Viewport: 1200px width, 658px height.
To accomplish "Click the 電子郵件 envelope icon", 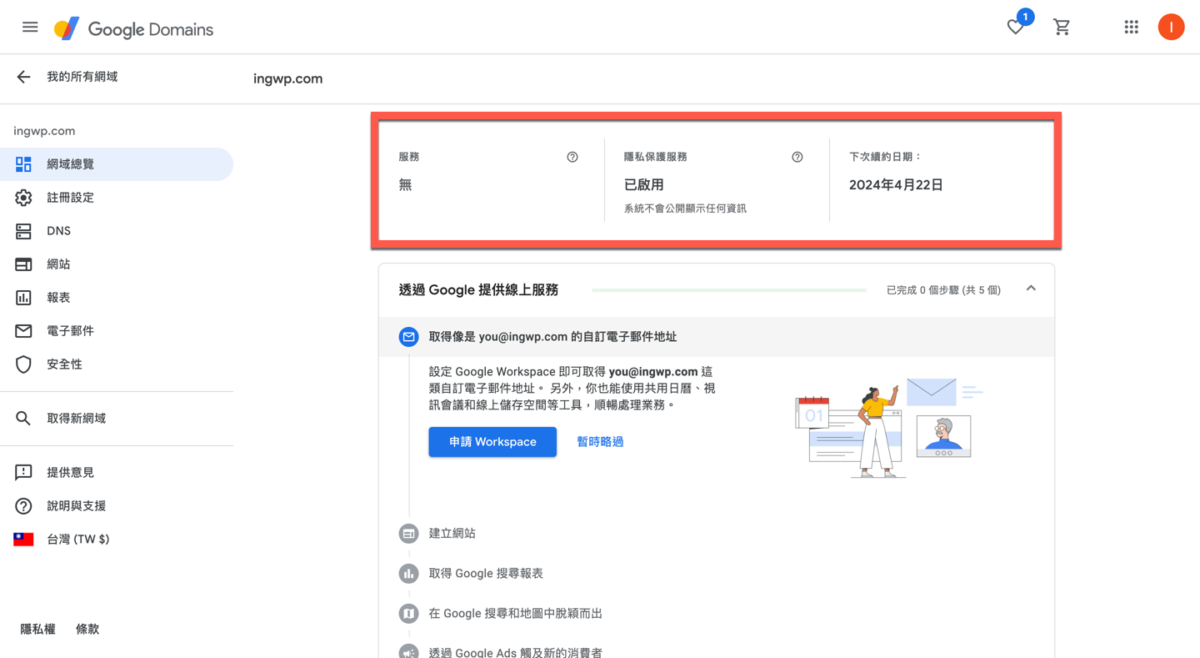I will click(23, 331).
